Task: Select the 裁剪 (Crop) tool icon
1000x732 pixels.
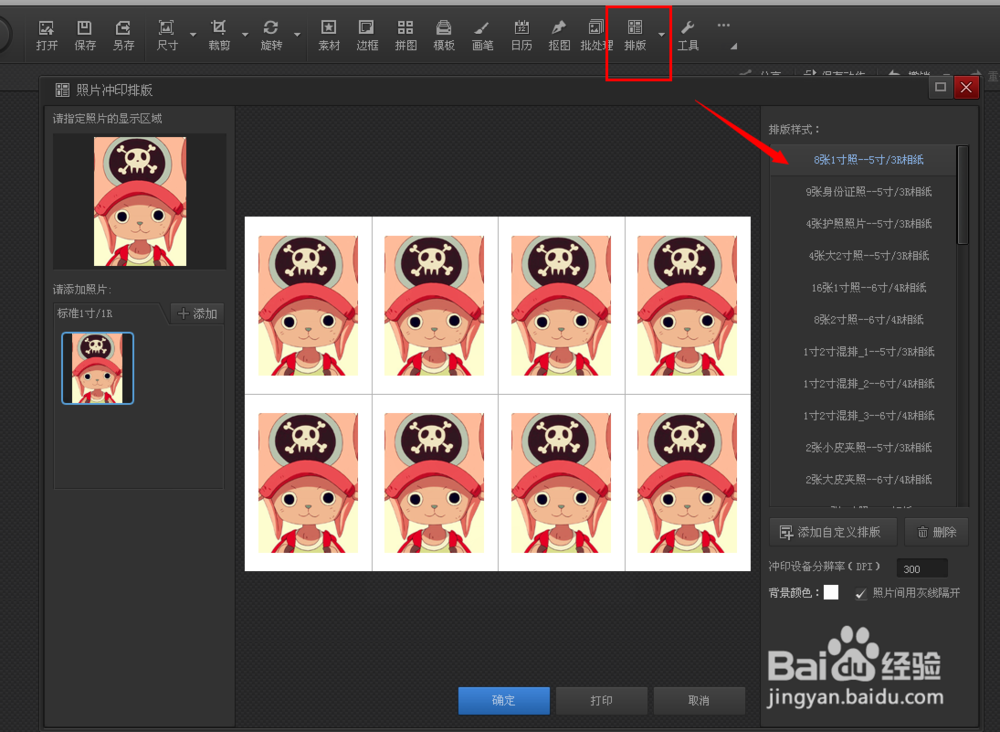Action: click(x=219, y=35)
